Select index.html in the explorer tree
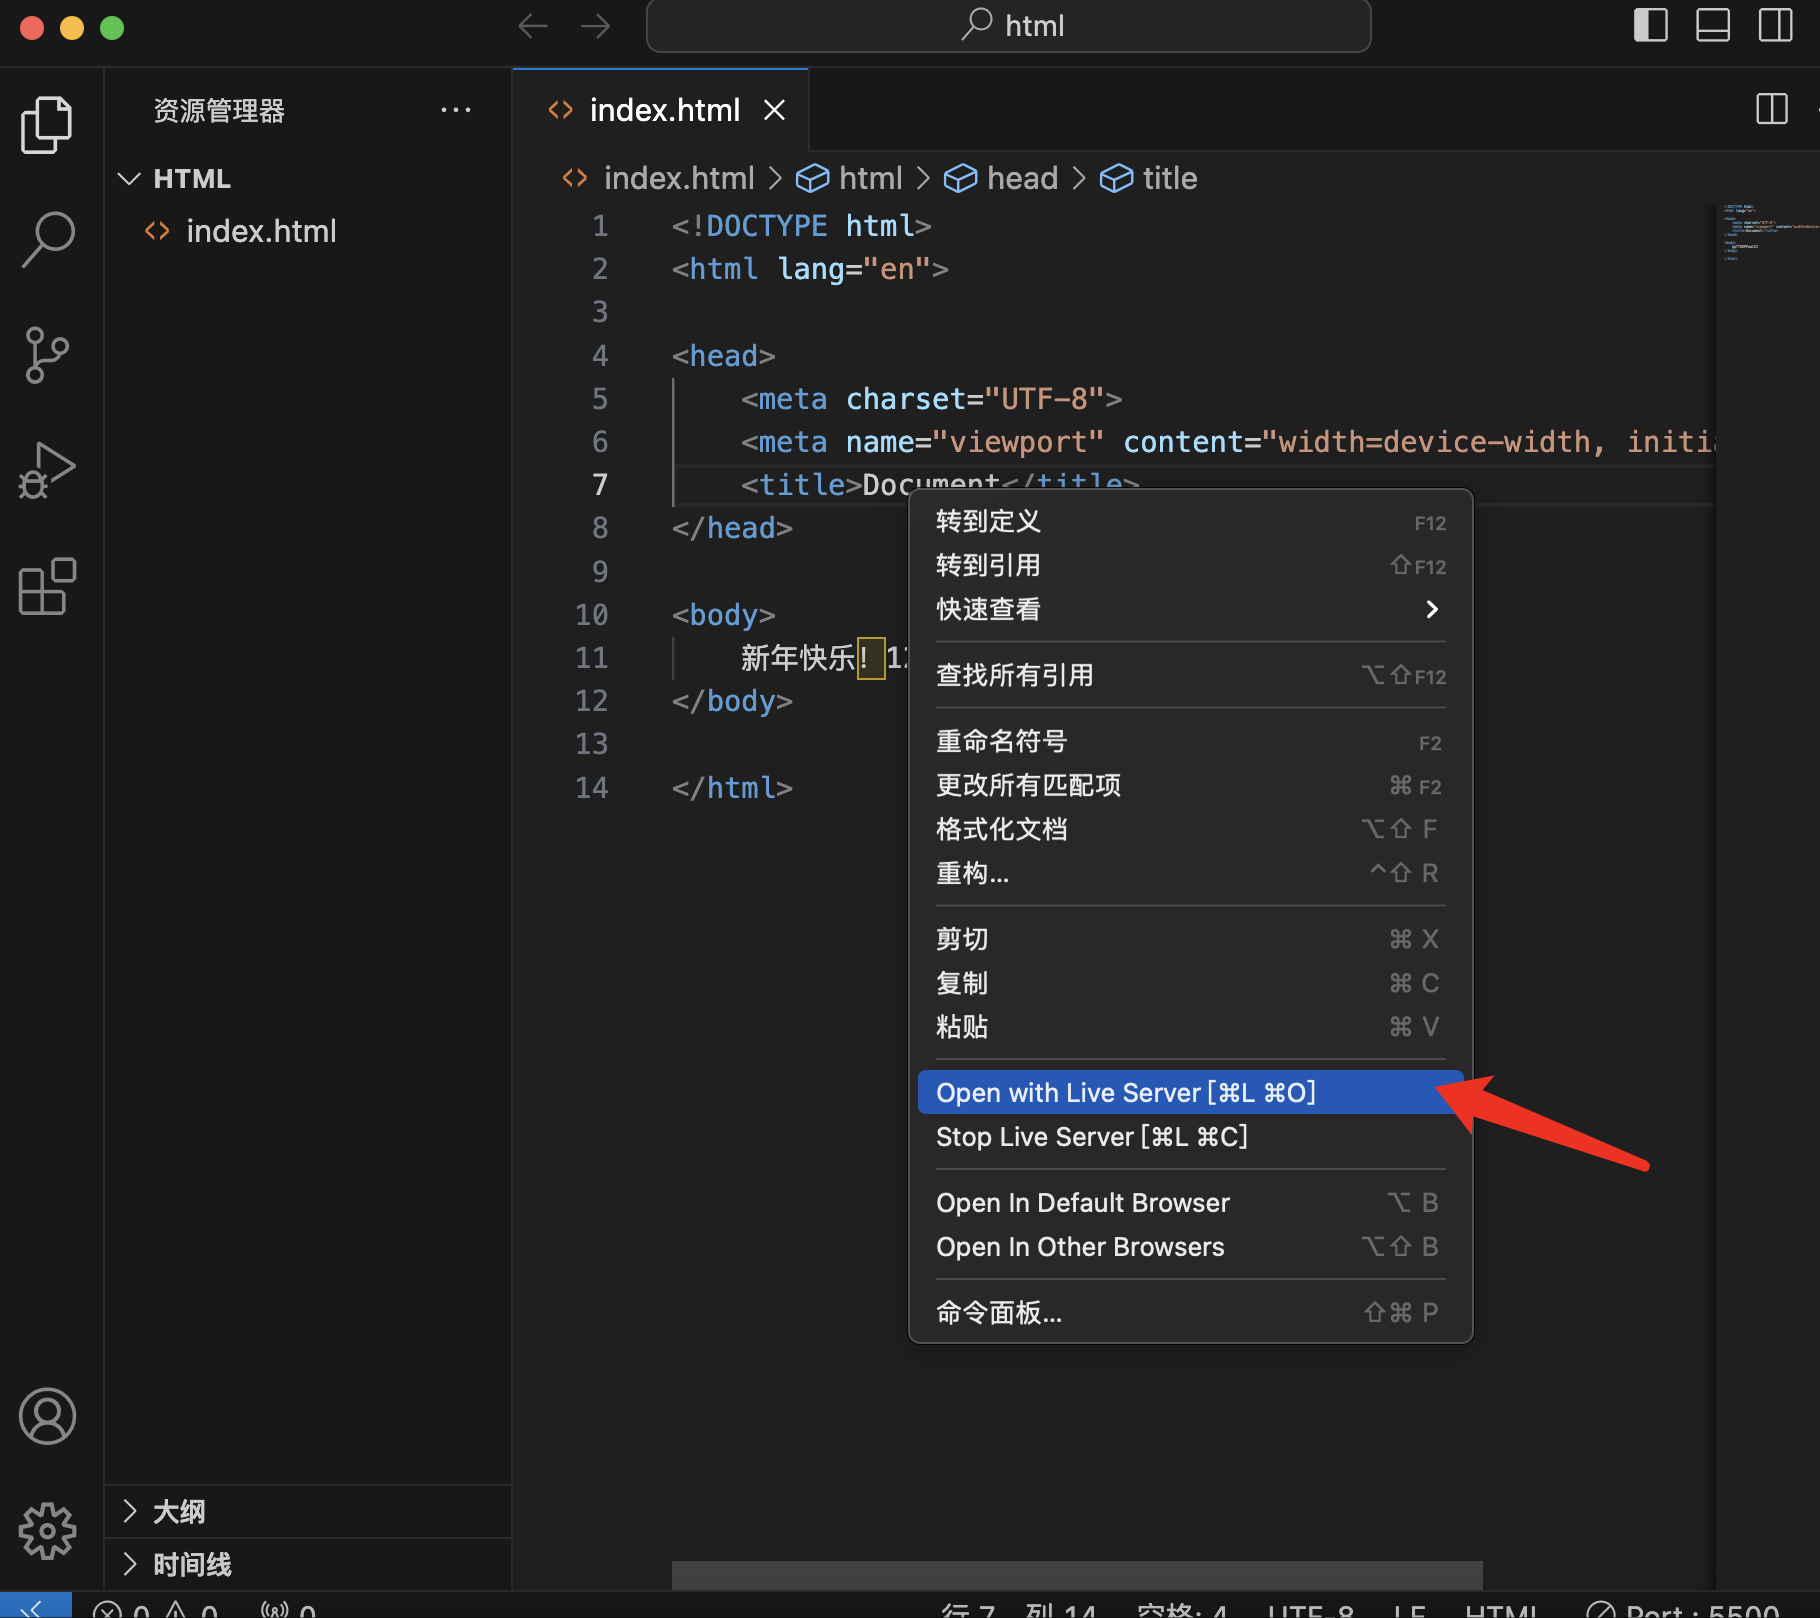 308,231
